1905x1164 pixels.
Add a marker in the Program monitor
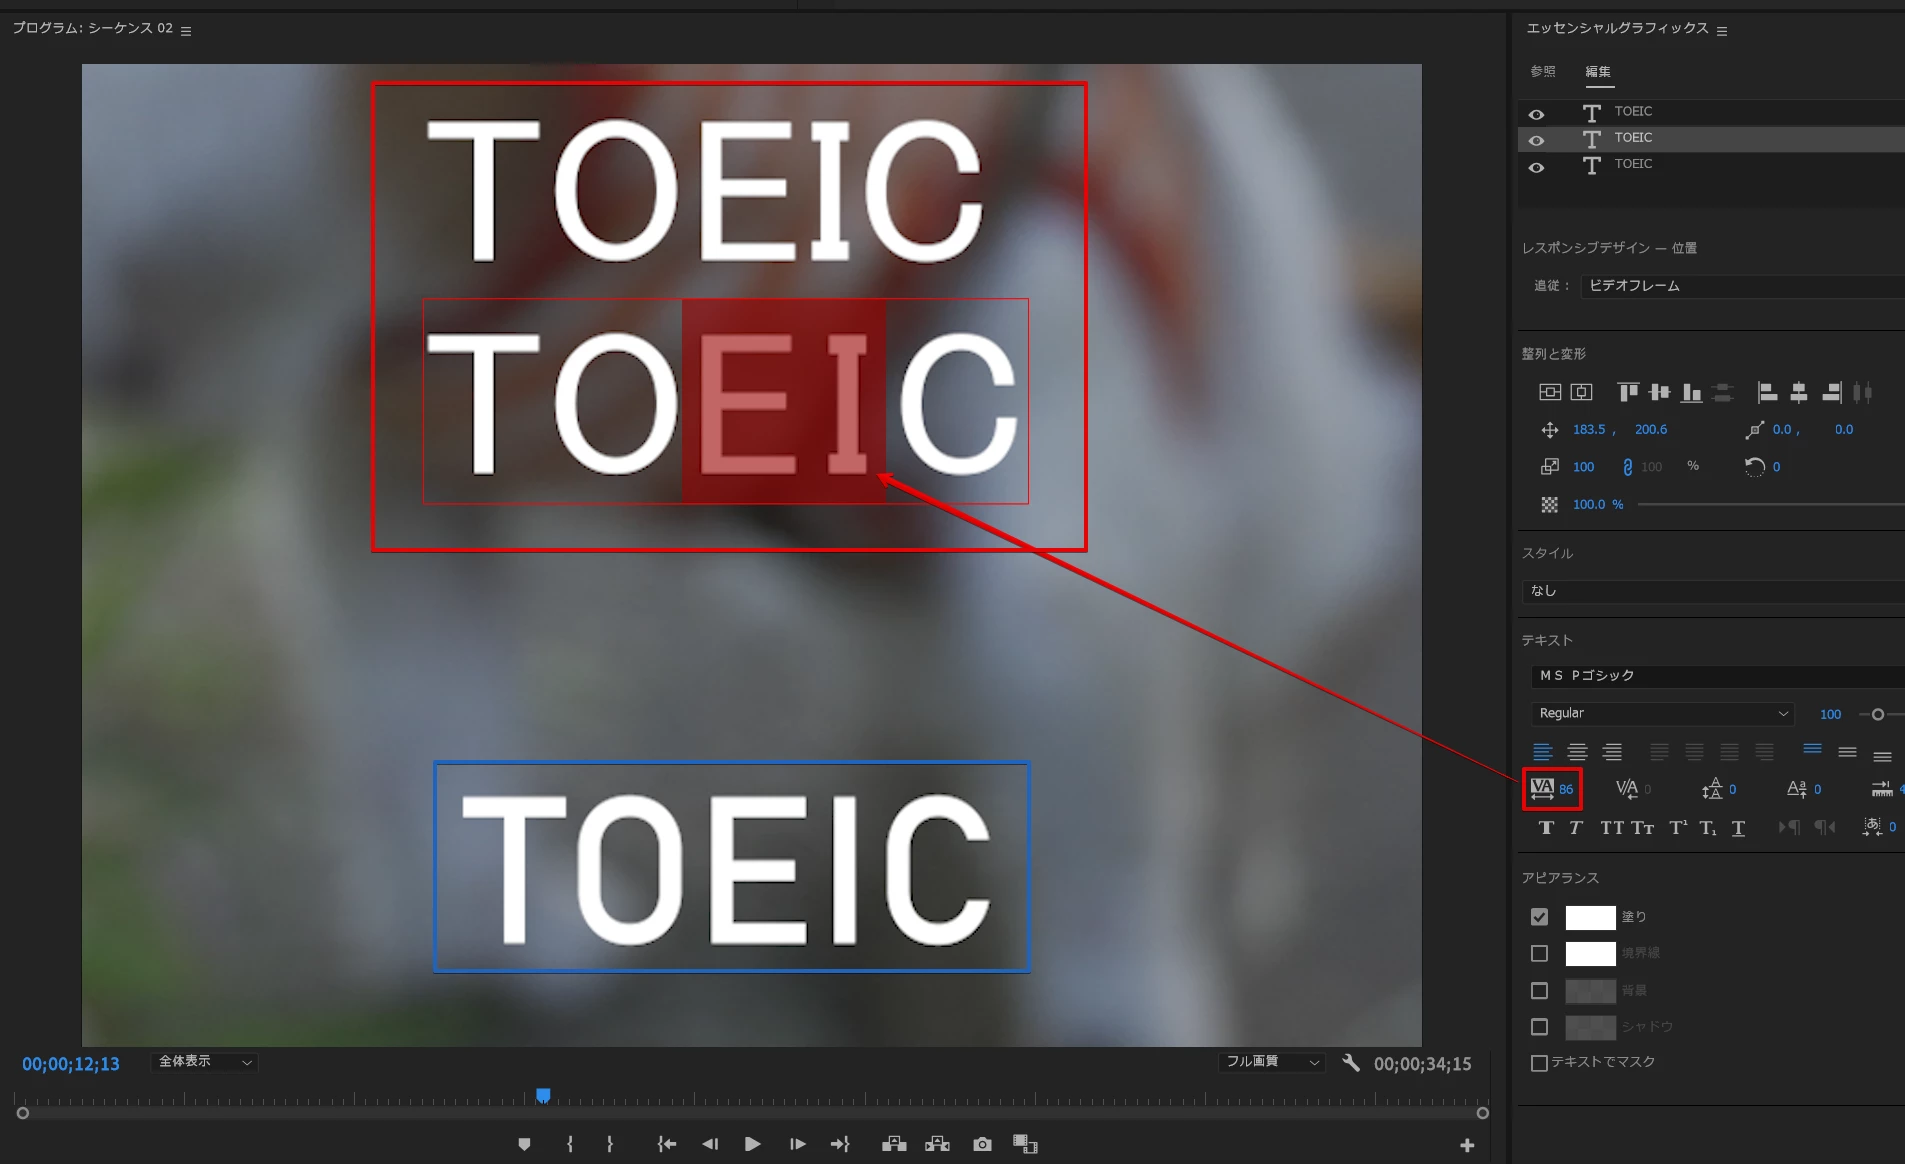(524, 1144)
